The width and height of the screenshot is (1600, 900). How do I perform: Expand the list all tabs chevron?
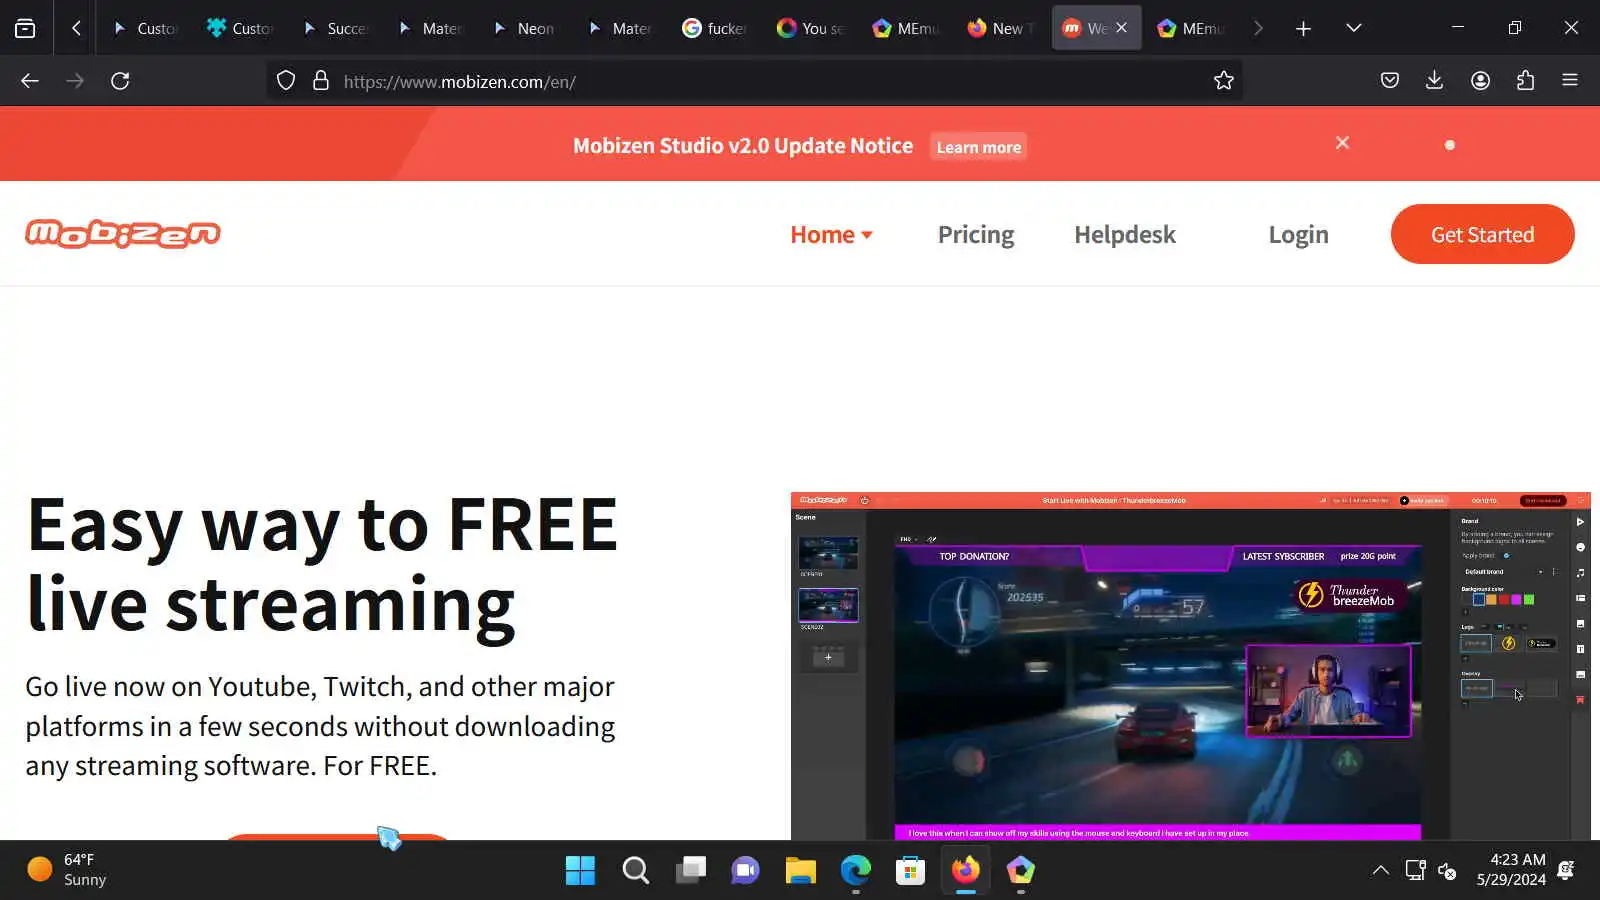[1354, 28]
